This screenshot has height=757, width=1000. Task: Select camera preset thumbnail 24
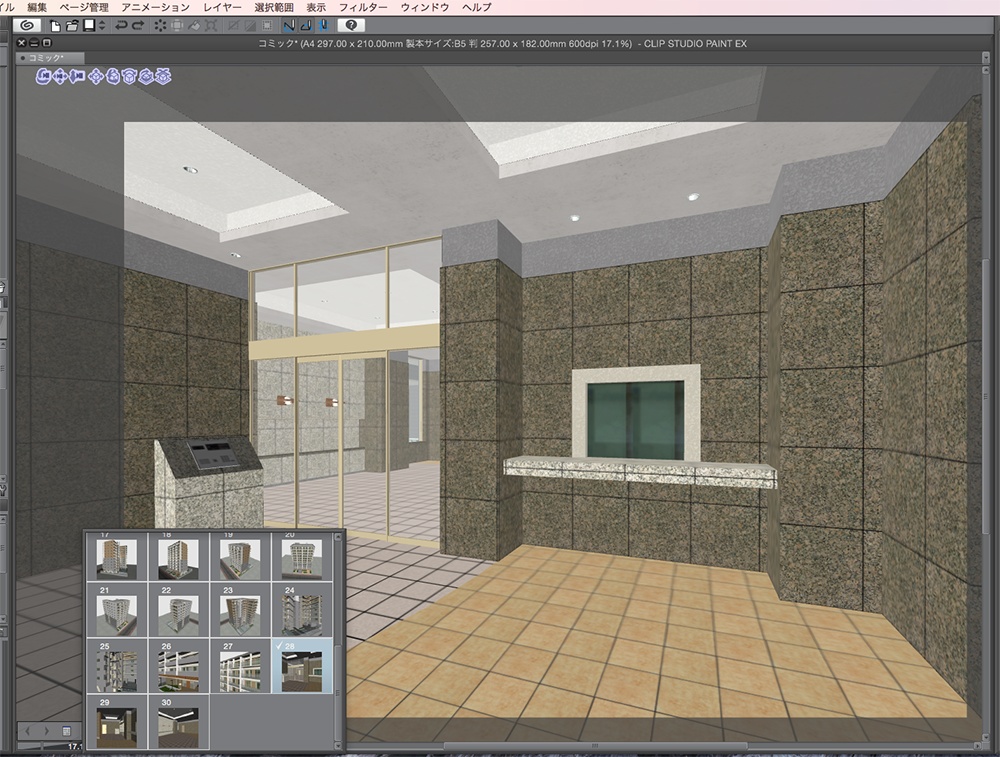tap(302, 610)
